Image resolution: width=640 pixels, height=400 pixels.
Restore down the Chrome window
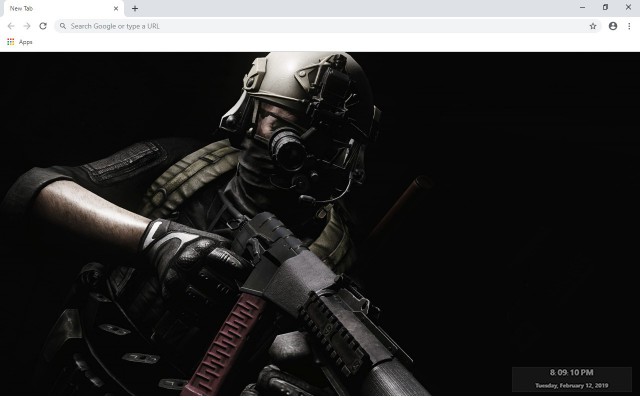(605, 7)
